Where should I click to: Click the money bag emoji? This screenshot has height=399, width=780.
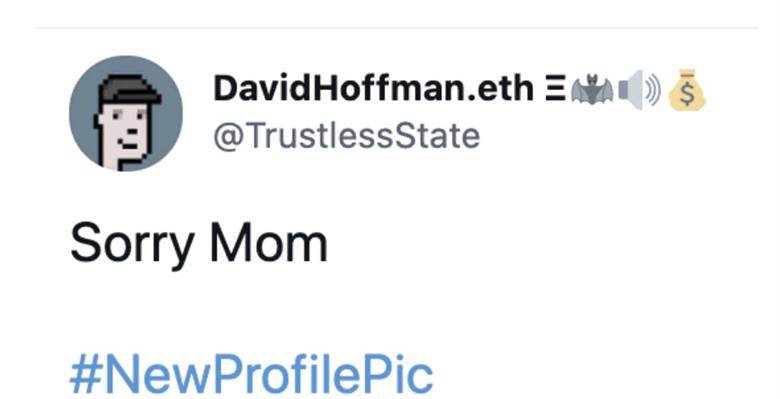pos(687,90)
